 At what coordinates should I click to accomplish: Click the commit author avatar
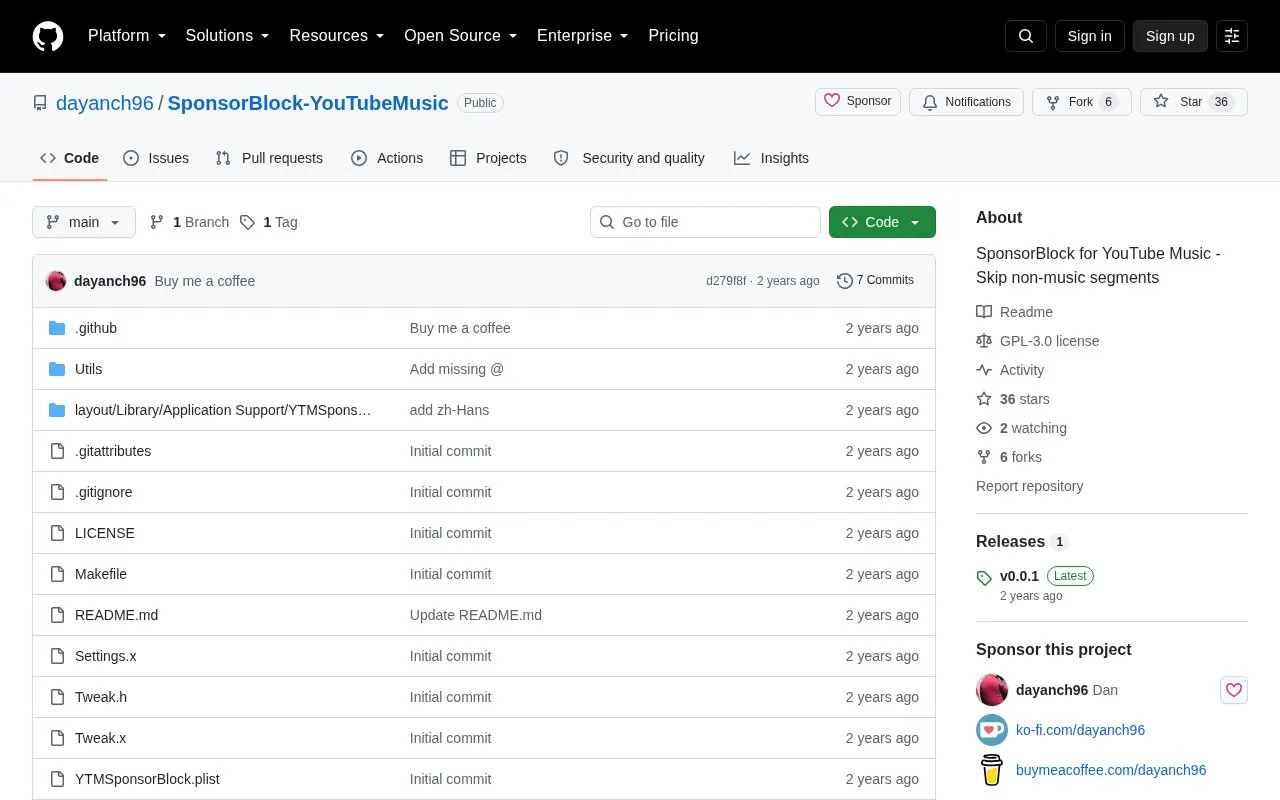tap(56, 281)
